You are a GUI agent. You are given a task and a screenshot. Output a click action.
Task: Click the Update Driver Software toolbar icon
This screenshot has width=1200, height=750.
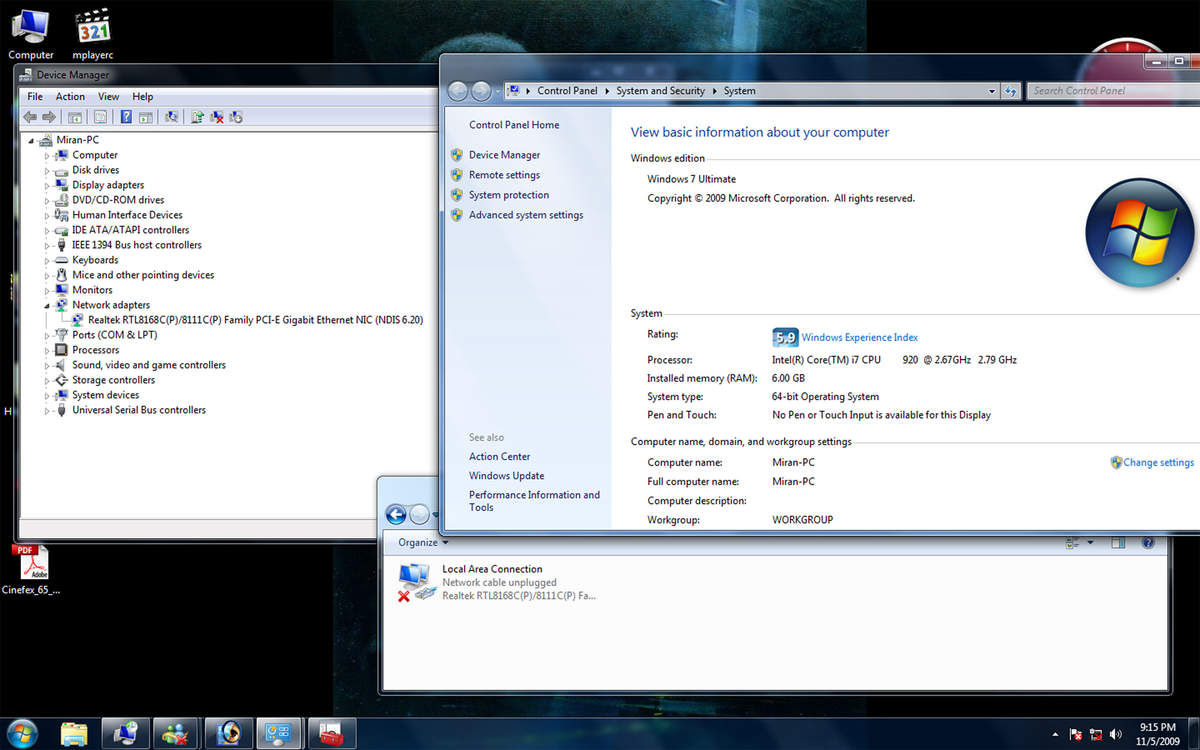coord(198,117)
